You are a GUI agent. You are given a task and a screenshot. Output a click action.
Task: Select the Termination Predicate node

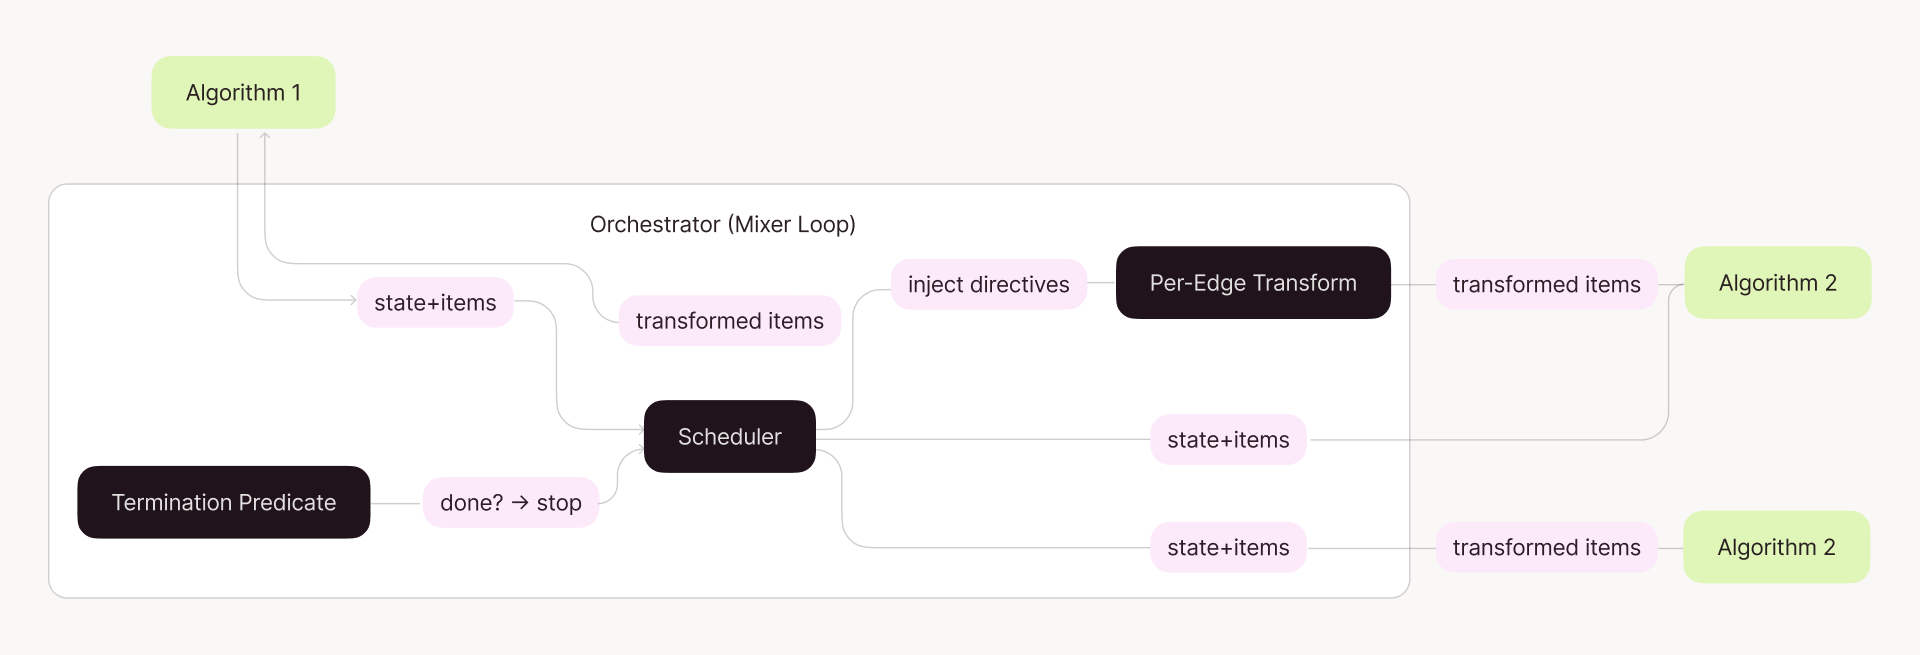[x=223, y=502]
